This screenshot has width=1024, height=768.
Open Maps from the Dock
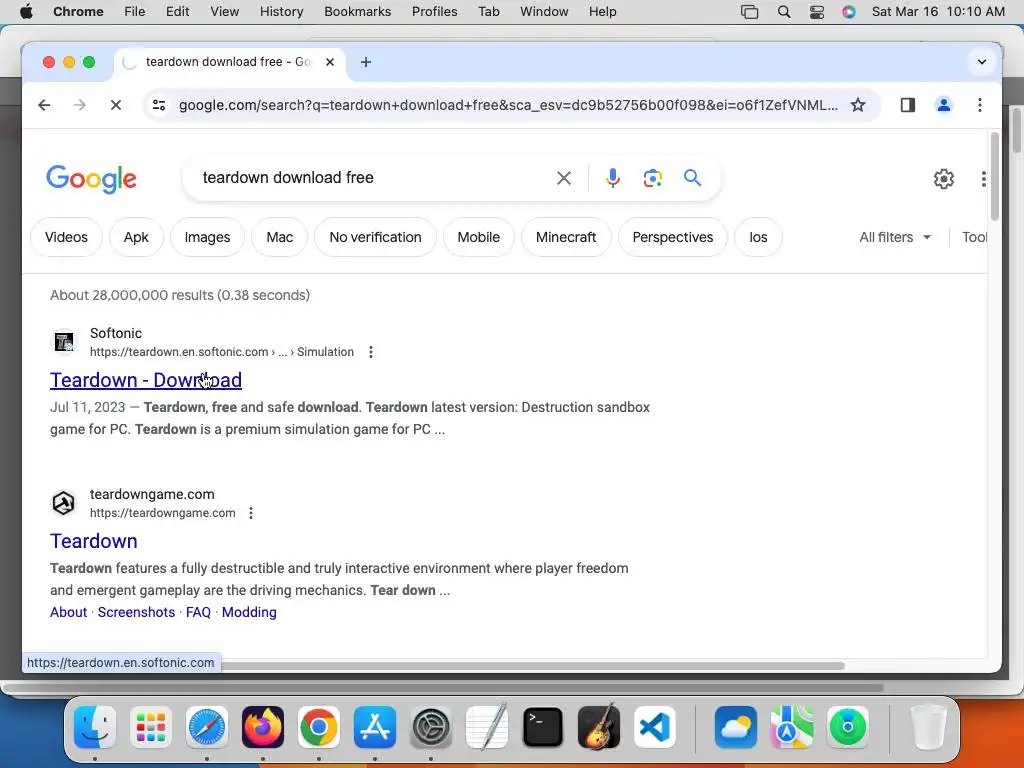click(792, 727)
